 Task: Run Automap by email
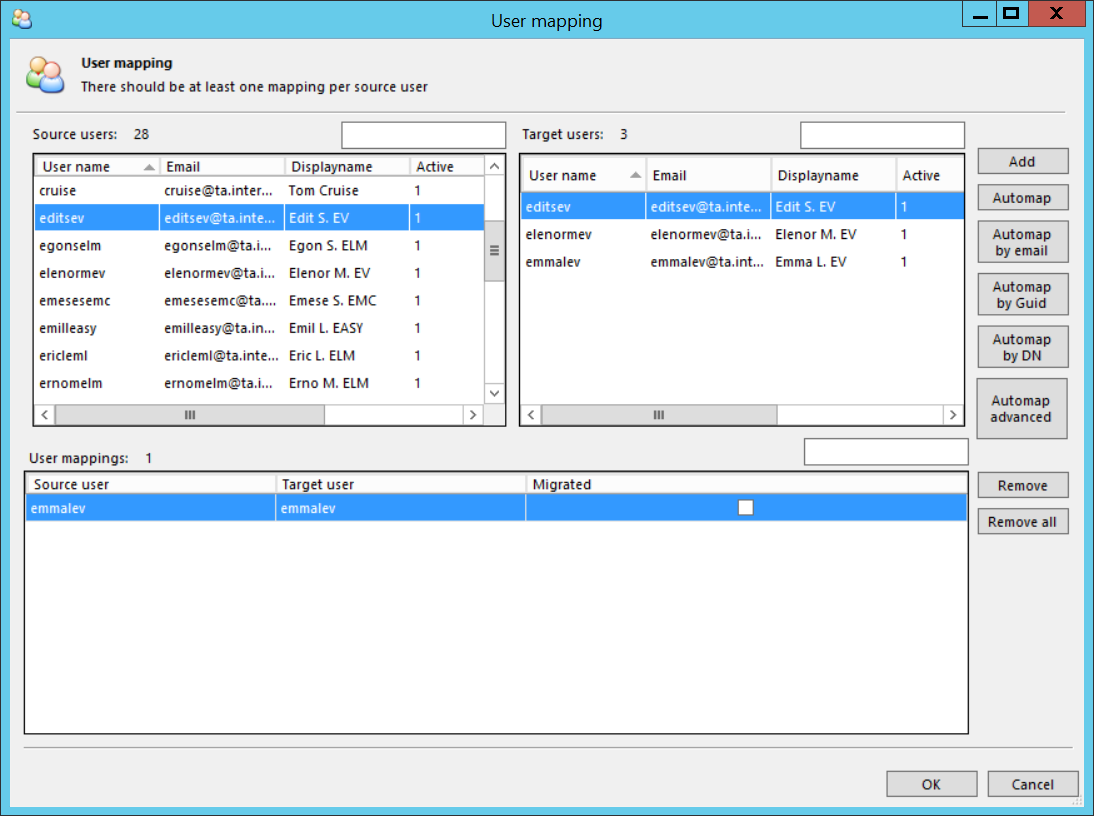coord(1022,242)
